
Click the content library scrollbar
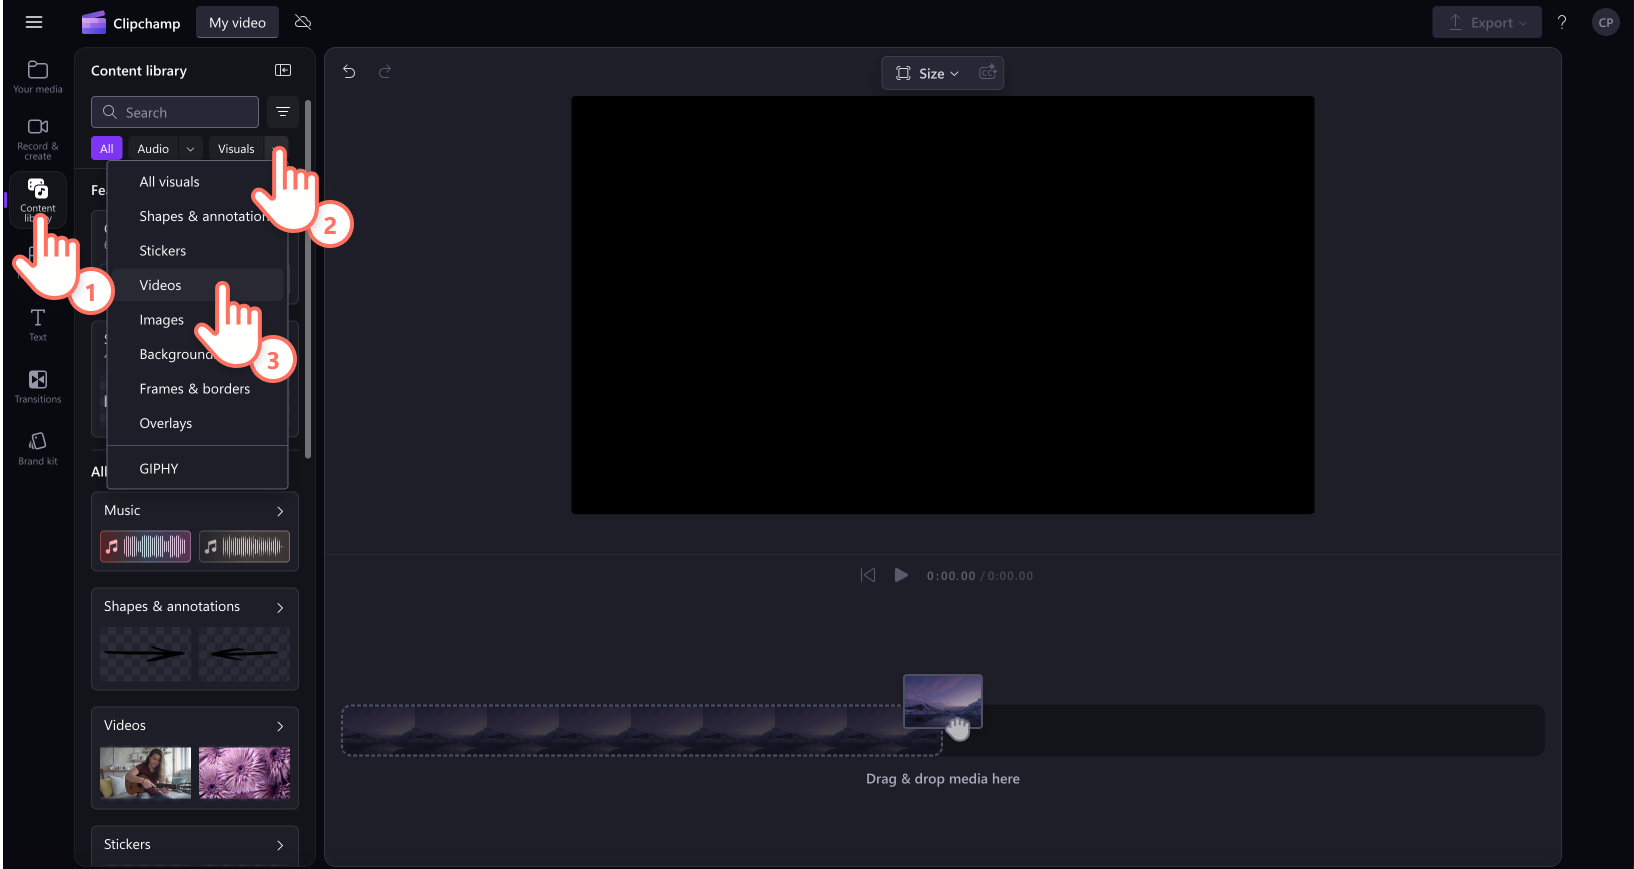pos(308,279)
